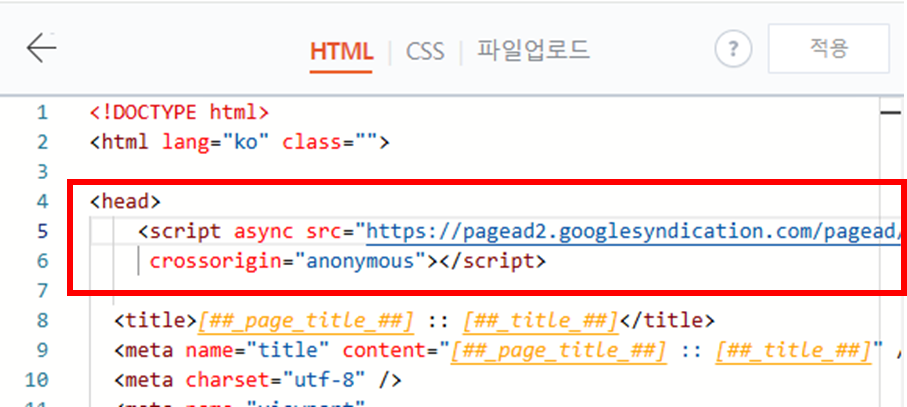This screenshot has width=907, height=407.
Task: Place cursor on the <head> tag
Action: [x=126, y=201]
